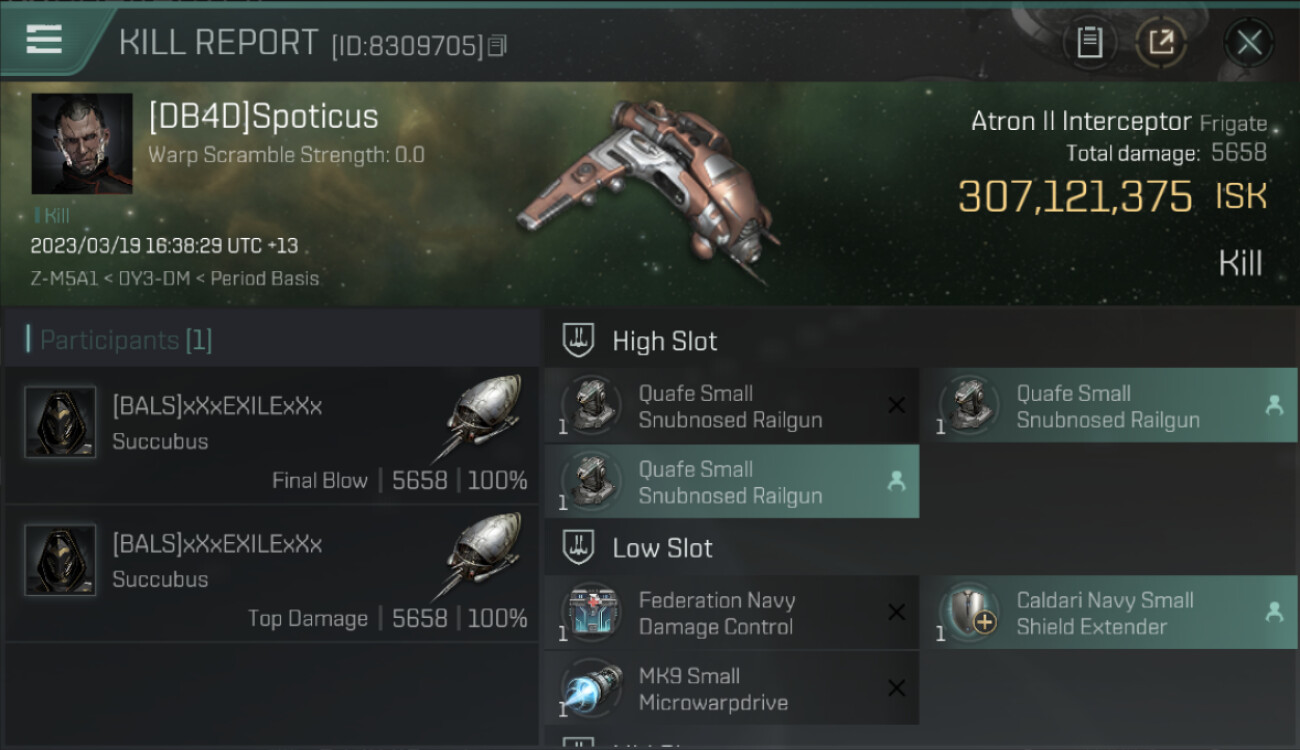Copy the kill report ID icon

(x=497, y=45)
